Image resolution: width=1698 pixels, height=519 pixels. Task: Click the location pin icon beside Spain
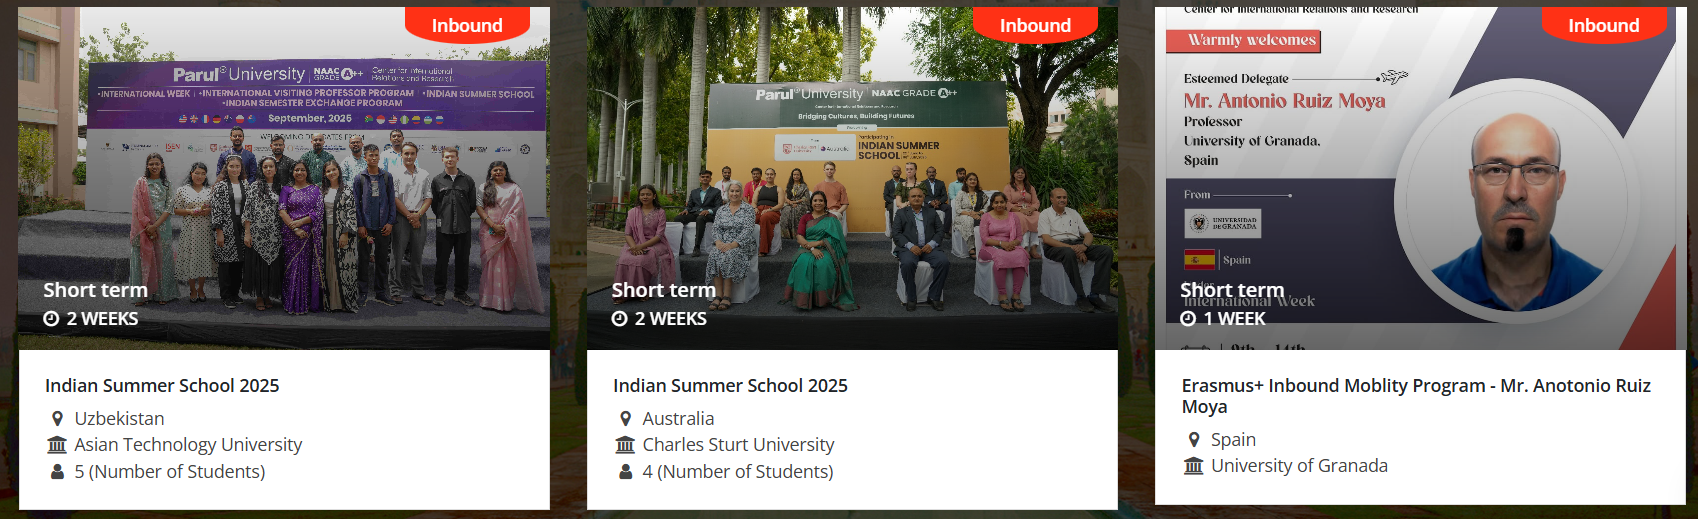point(1193,440)
